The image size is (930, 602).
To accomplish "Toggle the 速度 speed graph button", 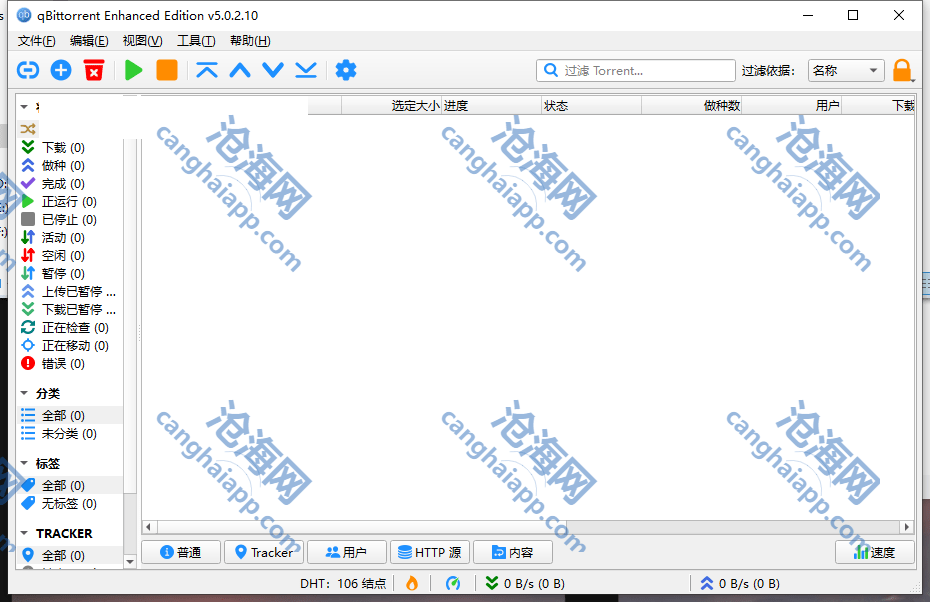I will point(874,552).
